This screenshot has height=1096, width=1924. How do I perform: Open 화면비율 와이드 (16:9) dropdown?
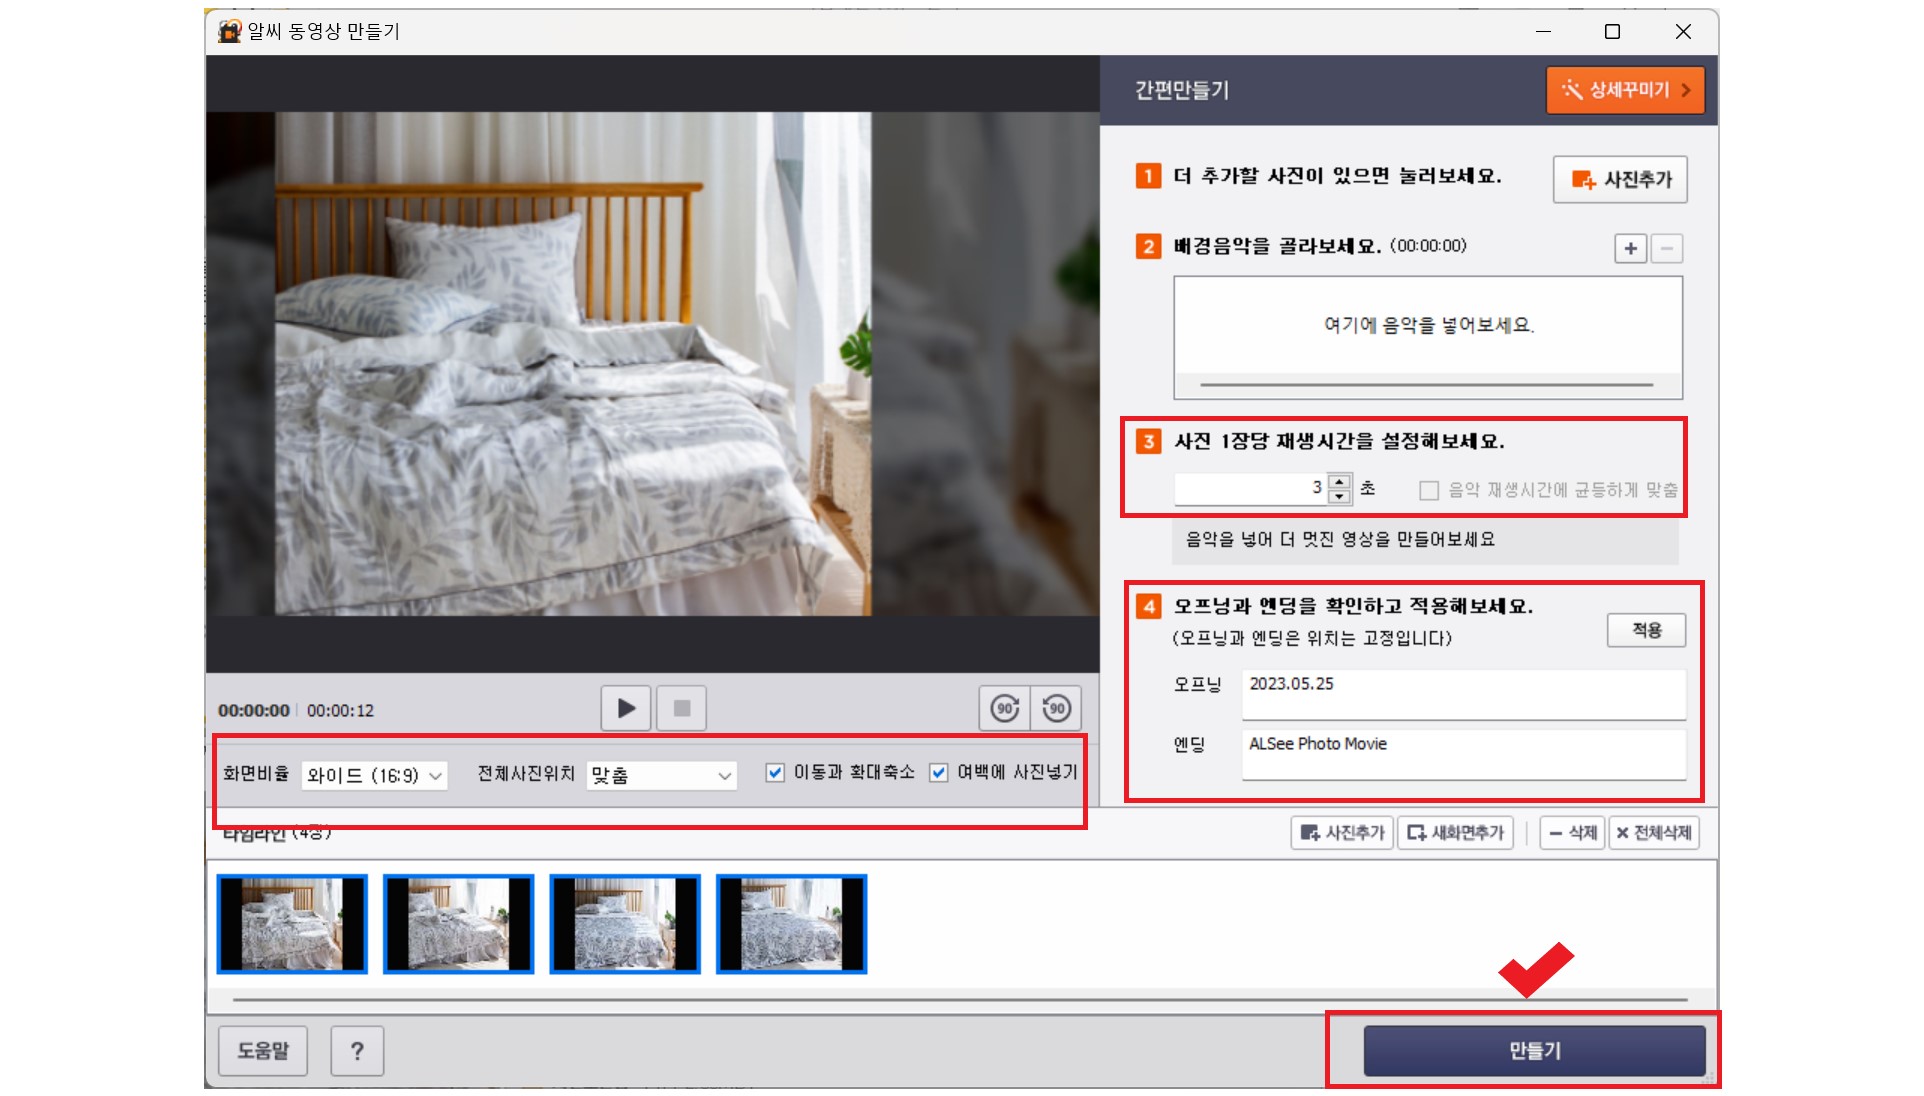pos(374,776)
